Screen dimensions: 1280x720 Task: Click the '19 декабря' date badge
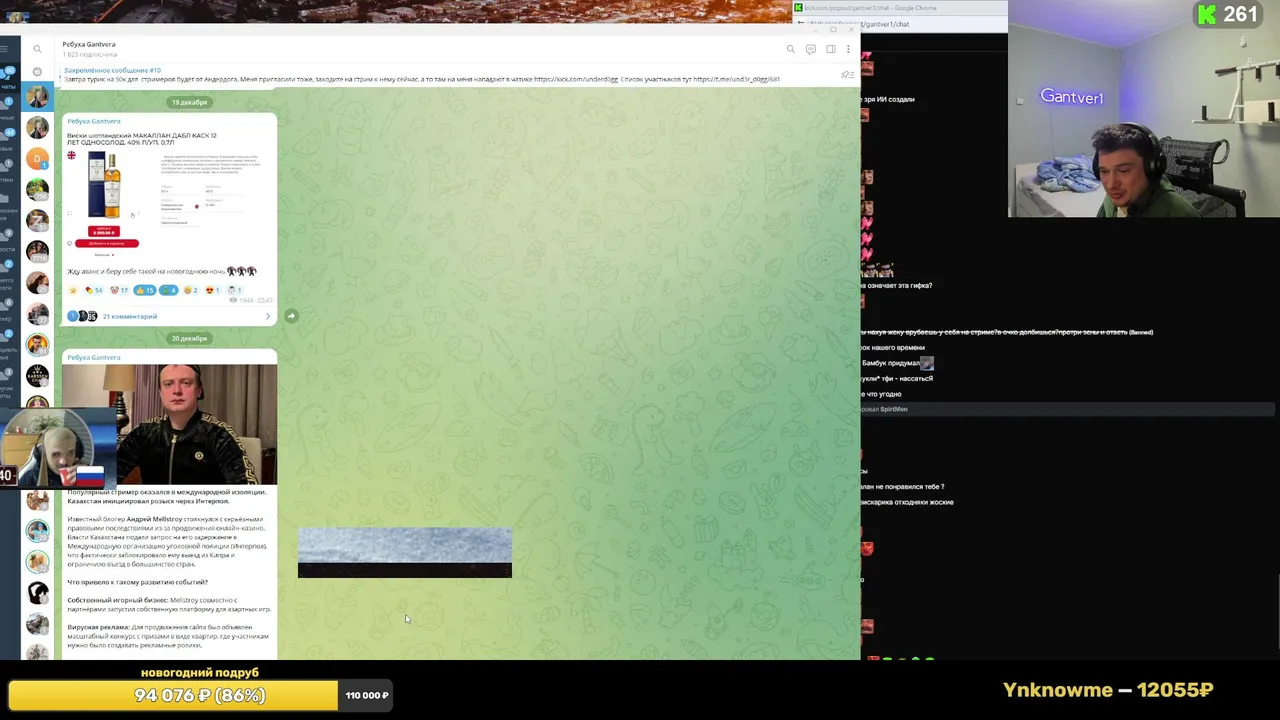[x=189, y=102]
